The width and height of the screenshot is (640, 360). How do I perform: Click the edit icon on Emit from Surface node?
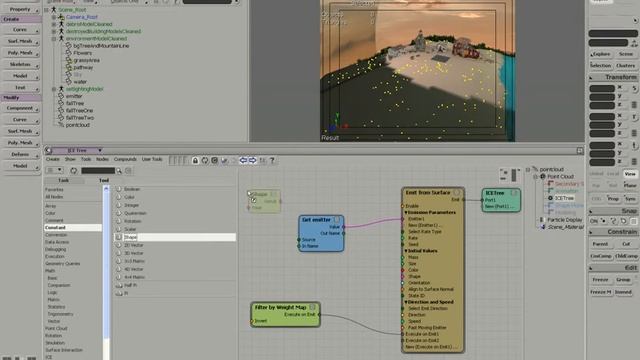[x=456, y=192]
